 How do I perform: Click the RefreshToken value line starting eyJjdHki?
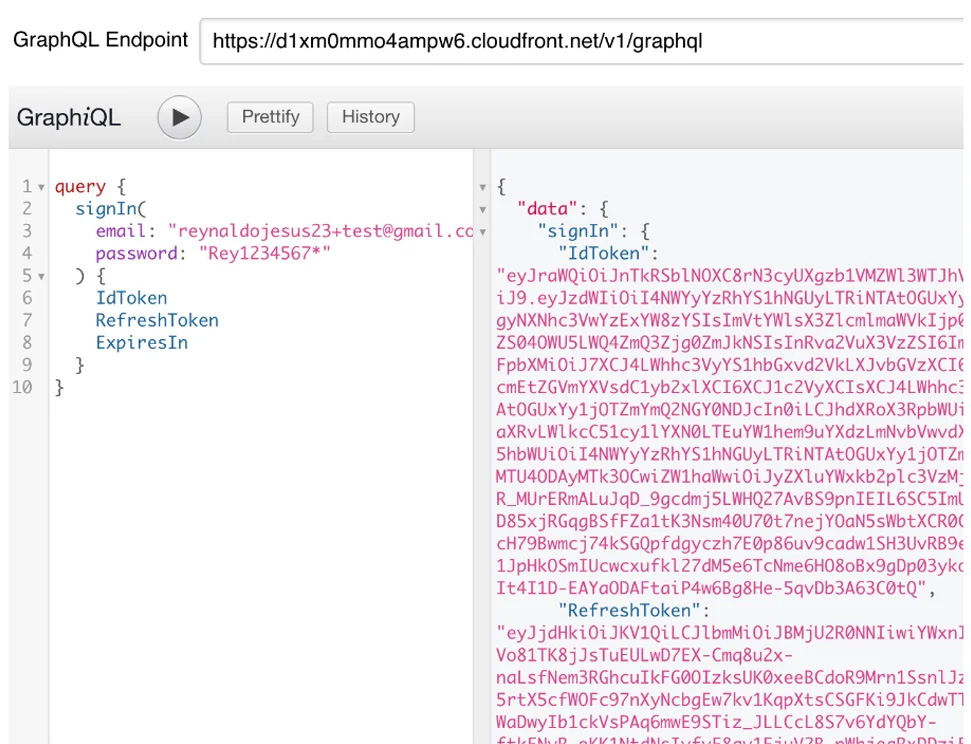tap(729, 632)
